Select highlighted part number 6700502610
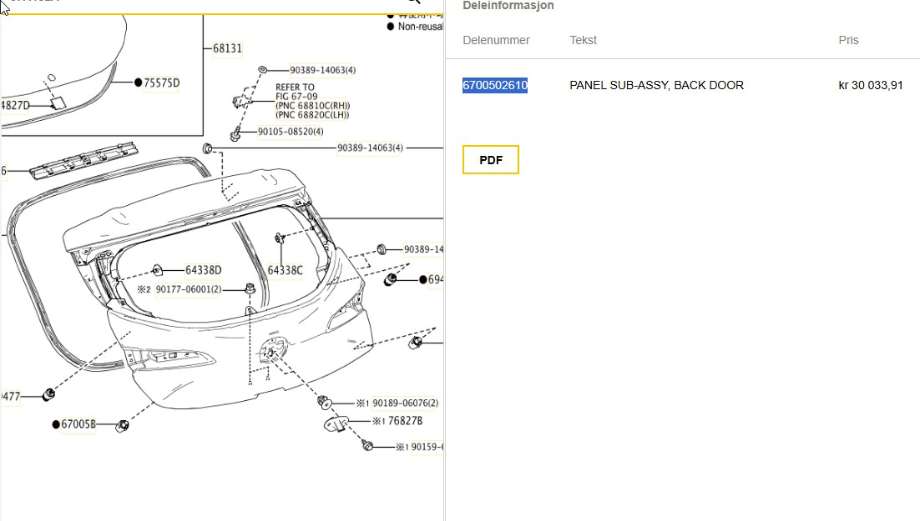920x521 pixels. pyautogui.click(x=495, y=85)
